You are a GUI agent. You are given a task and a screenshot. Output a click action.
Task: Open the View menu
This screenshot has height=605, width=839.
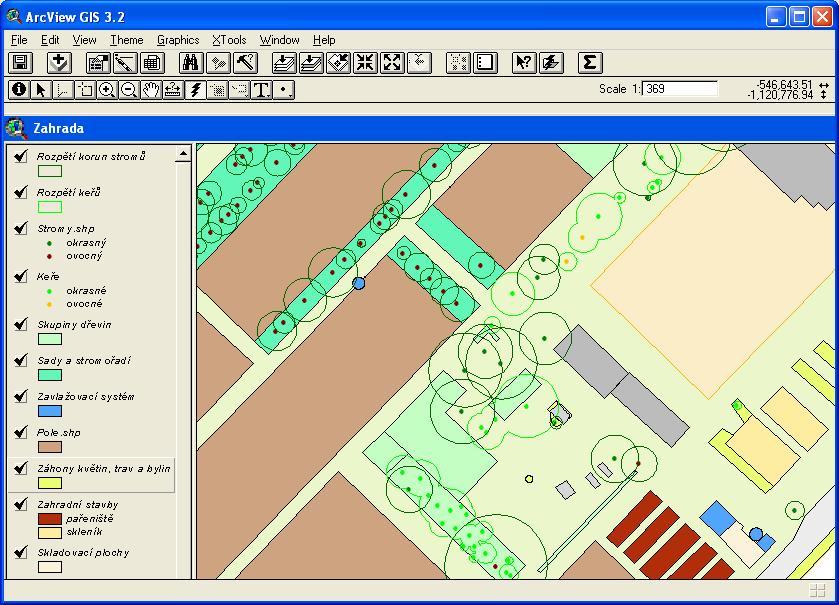click(84, 40)
